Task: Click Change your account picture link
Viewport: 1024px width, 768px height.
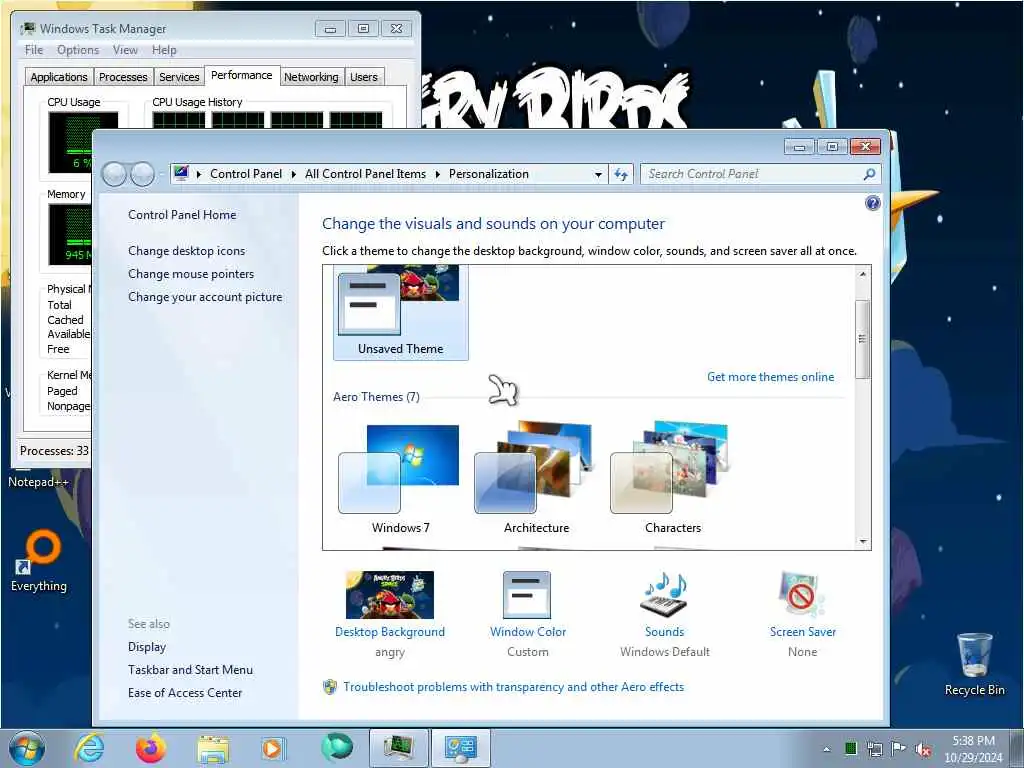Action: click(205, 297)
